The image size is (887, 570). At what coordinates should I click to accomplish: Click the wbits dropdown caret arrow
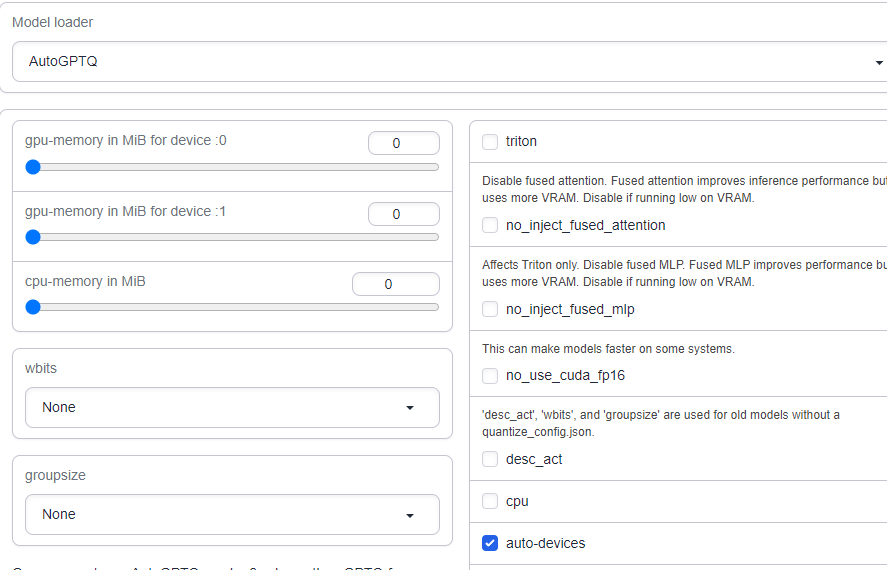[410, 408]
